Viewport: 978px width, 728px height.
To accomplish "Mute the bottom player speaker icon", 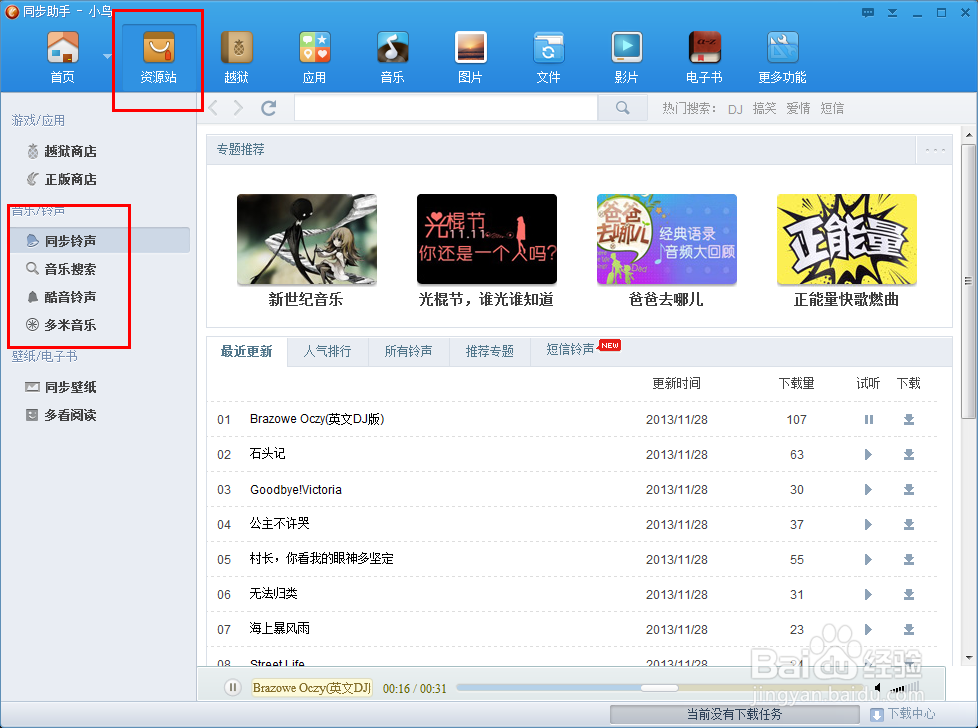I will tap(877, 688).
